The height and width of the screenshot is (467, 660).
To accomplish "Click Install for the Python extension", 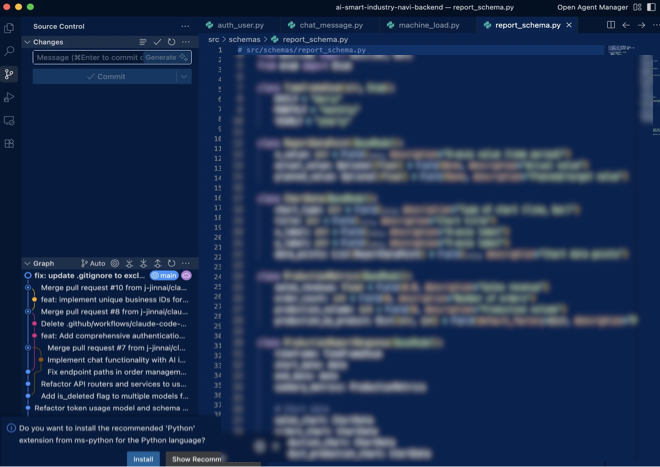I will click(143, 459).
